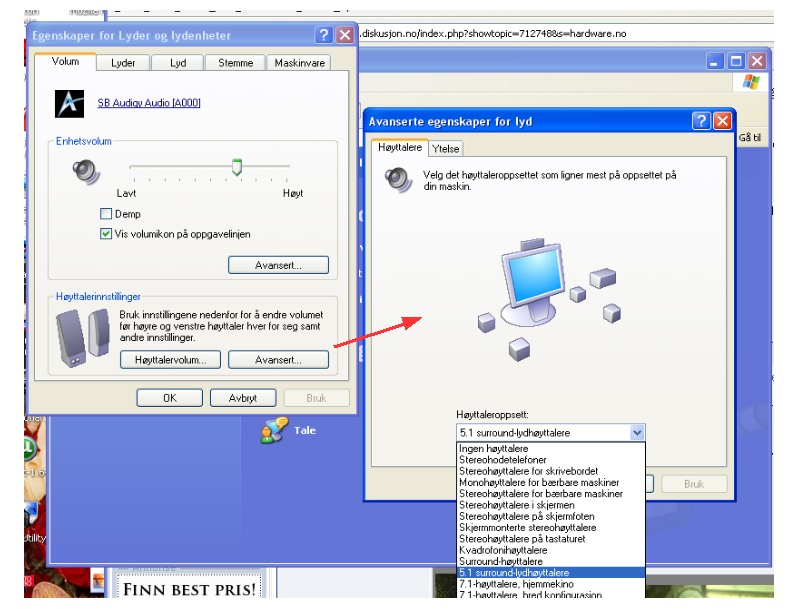
Task: Maximize the background Control Panel window
Action: tap(736, 61)
